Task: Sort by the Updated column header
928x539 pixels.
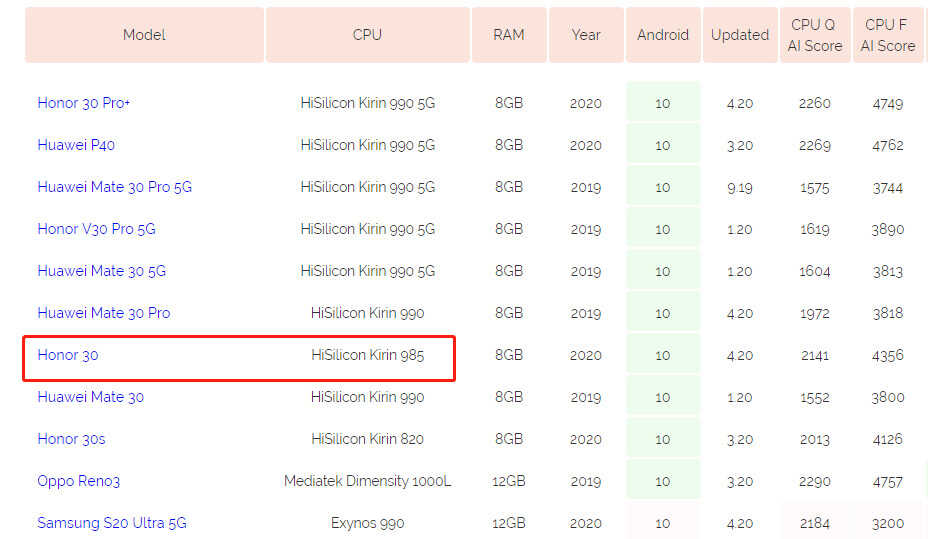Action: [740, 35]
